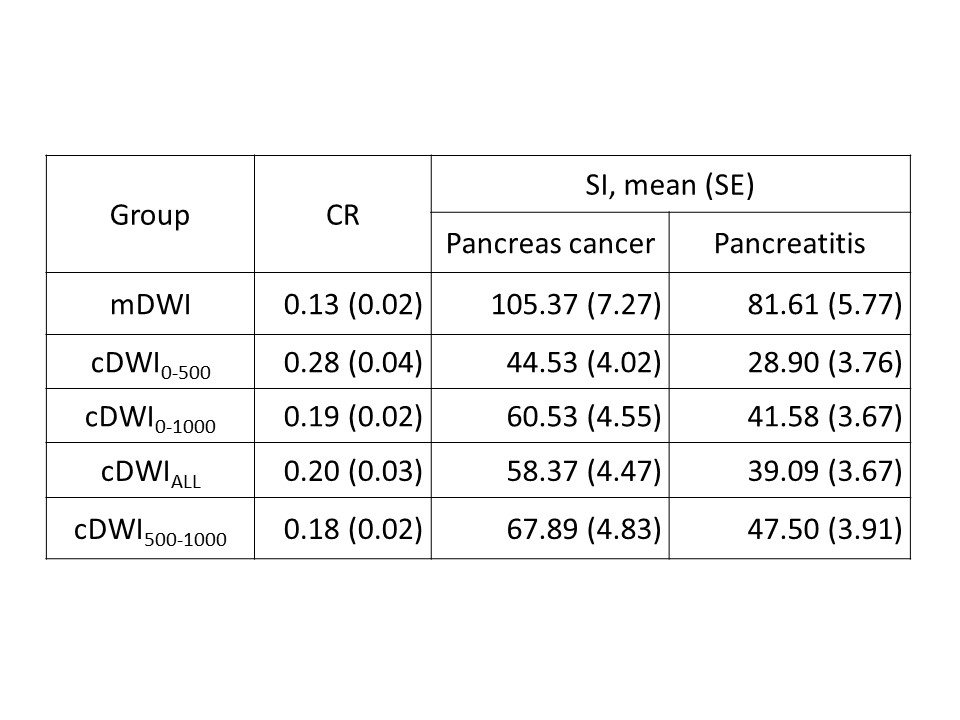Image resolution: width=960 pixels, height=720 pixels.
Task: Select the 'SI, mean (SE)' header cell
Action: (x=670, y=185)
